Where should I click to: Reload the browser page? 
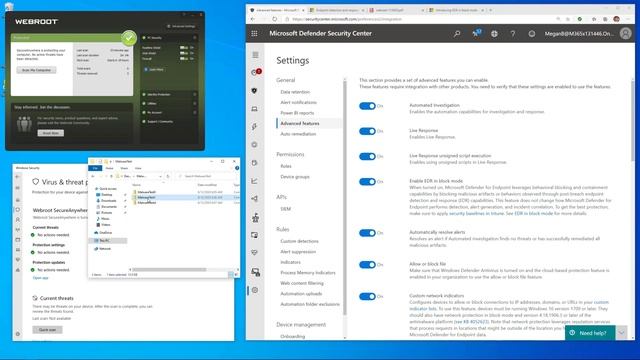pos(275,19)
